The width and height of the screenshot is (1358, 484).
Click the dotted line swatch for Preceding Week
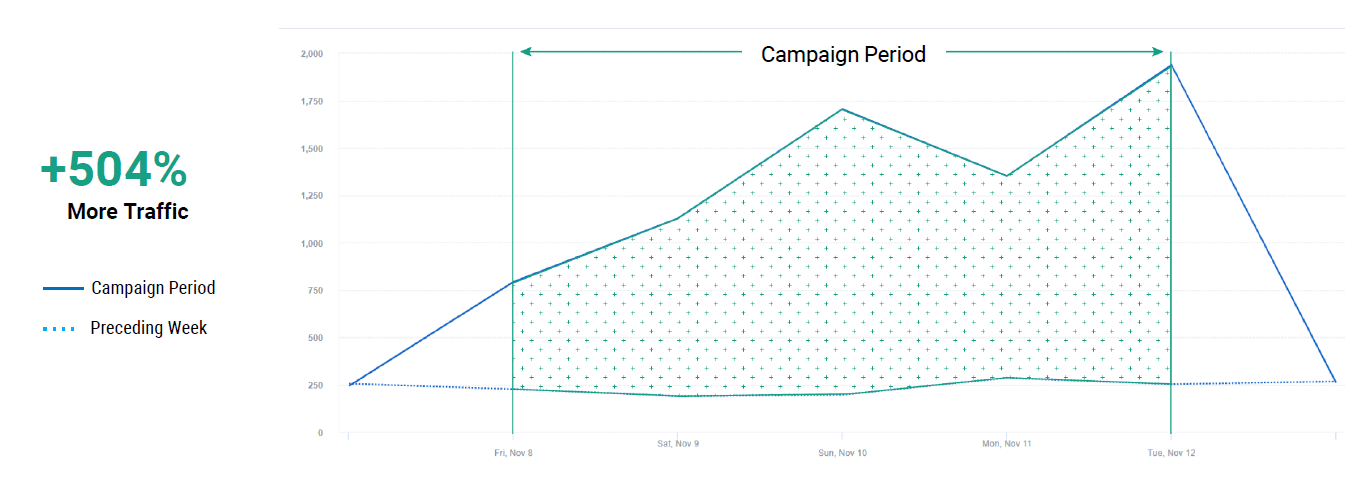tap(60, 329)
